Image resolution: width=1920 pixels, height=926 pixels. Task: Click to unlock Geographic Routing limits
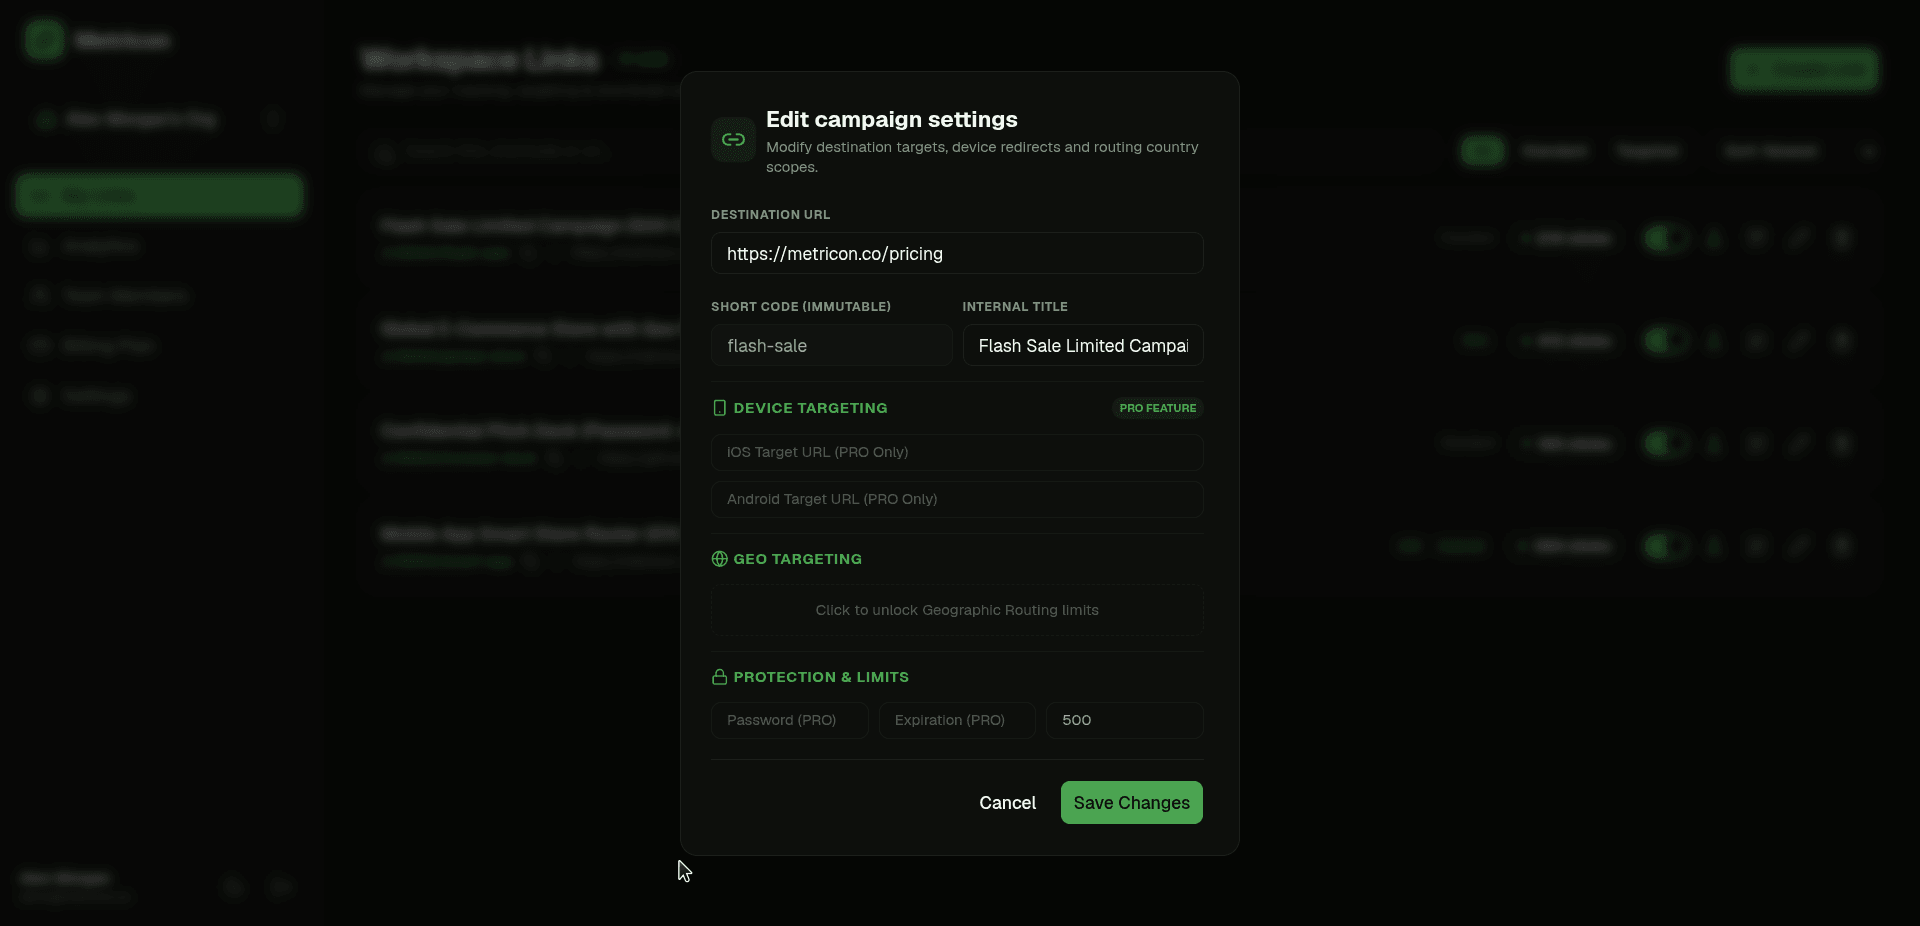pos(957,610)
